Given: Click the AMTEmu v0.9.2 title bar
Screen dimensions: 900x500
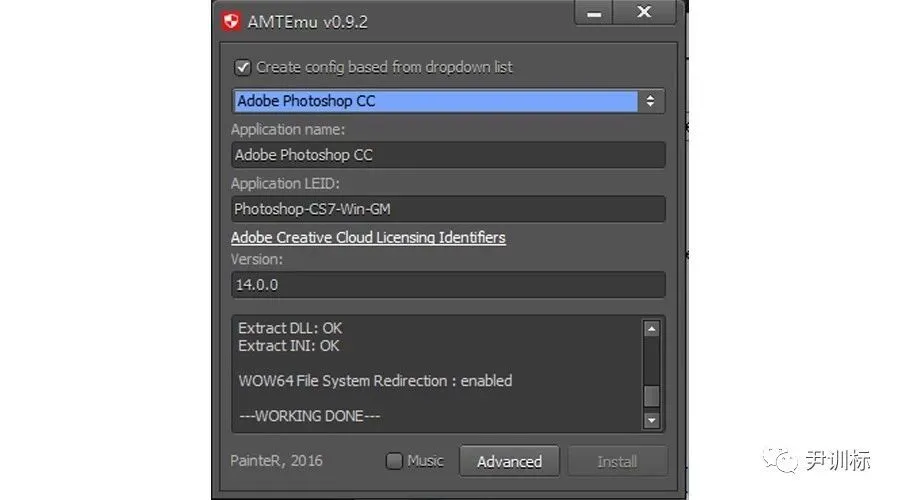Looking at the screenshot, I should [x=400, y=19].
